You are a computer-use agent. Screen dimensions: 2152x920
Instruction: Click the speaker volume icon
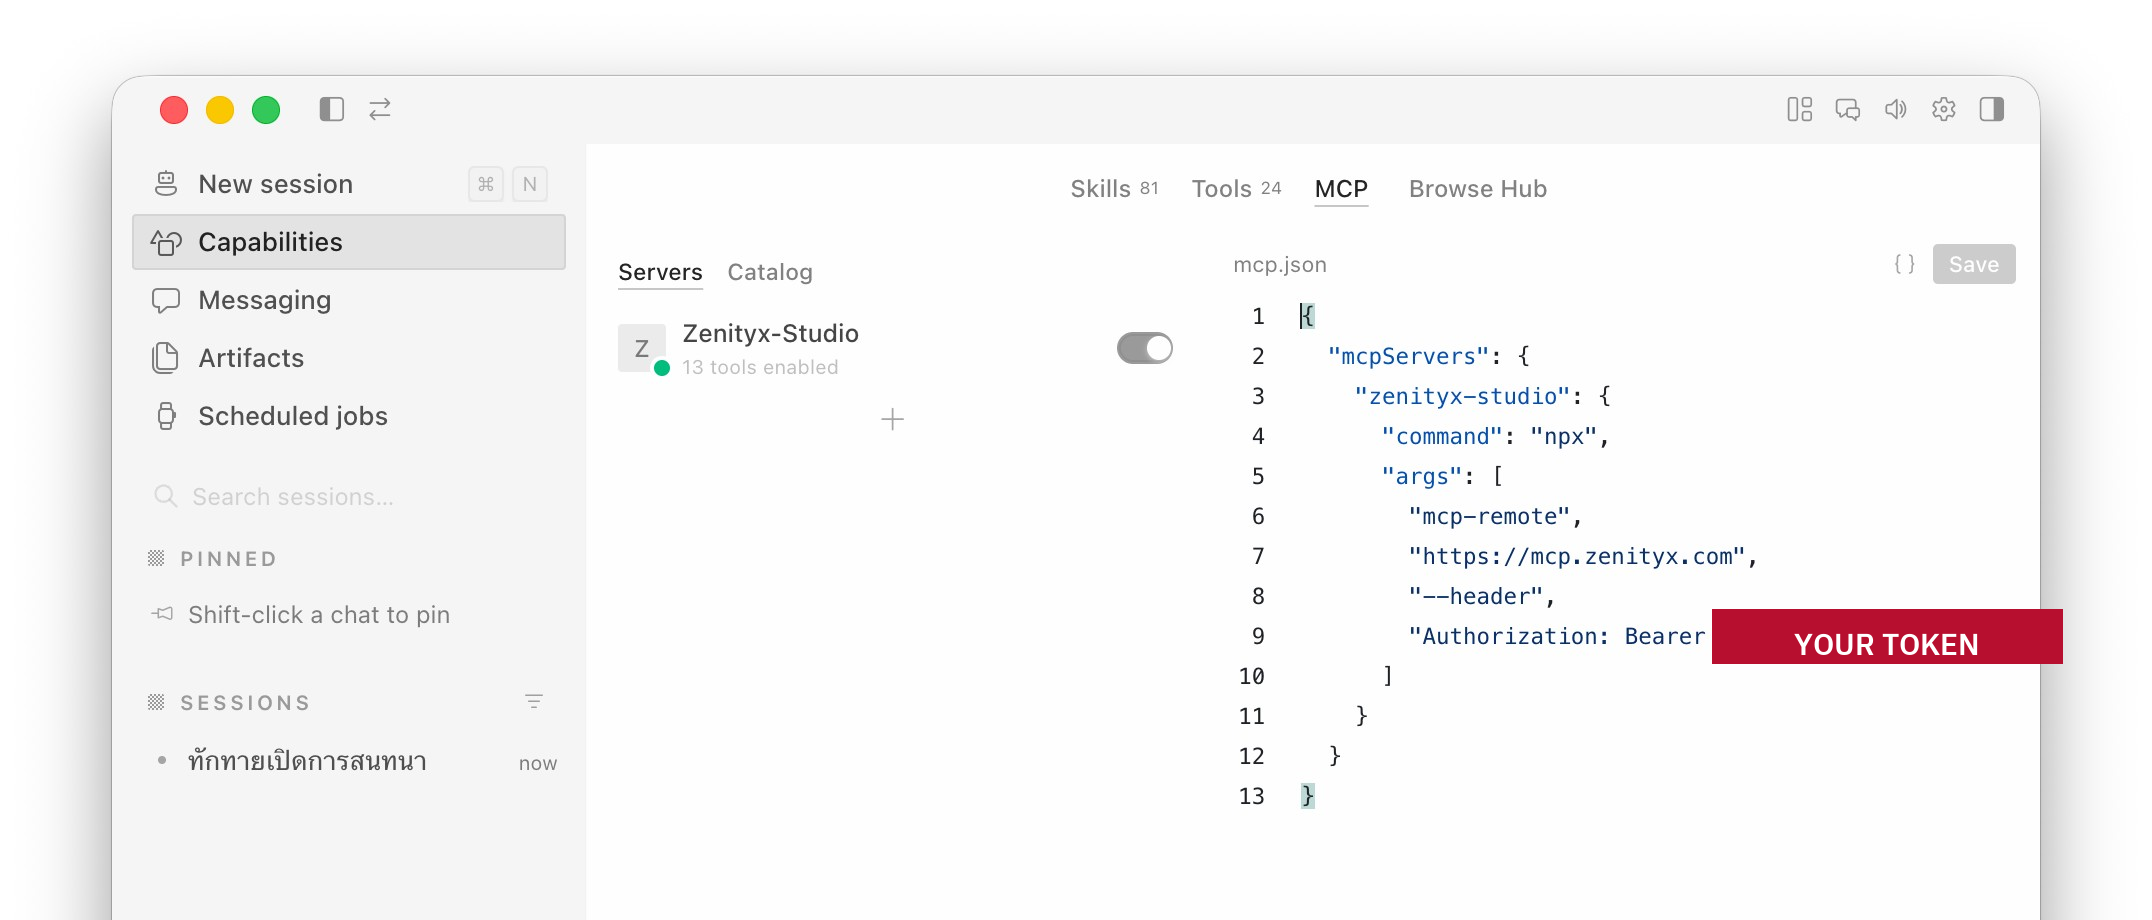click(x=1896, y=109)
